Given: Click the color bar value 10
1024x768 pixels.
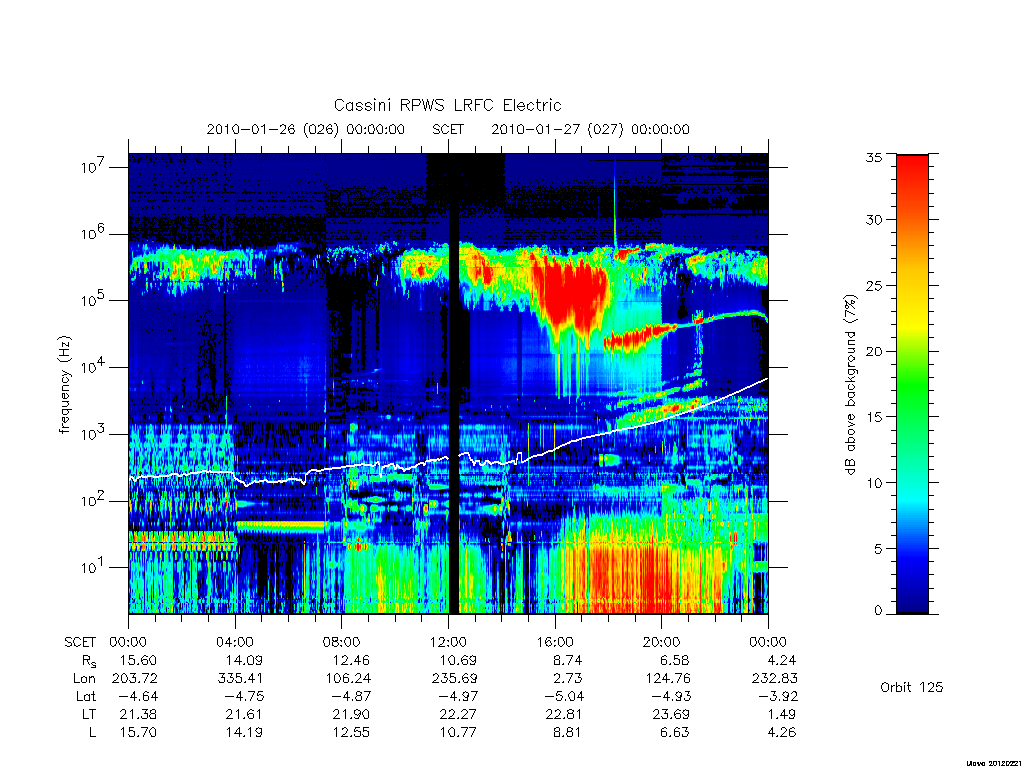Looking at the screenshot, I should coord(874,483).
